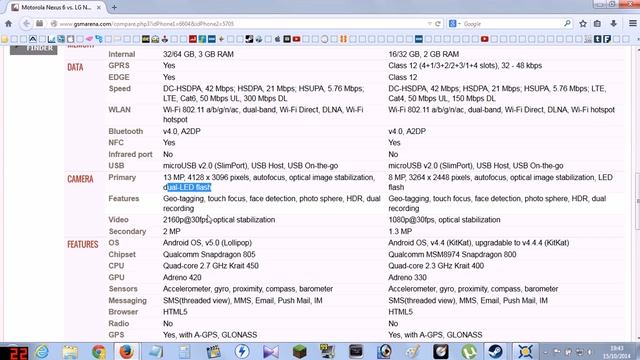Open Minecraft grass block taskbar icon

pos(299,351)
